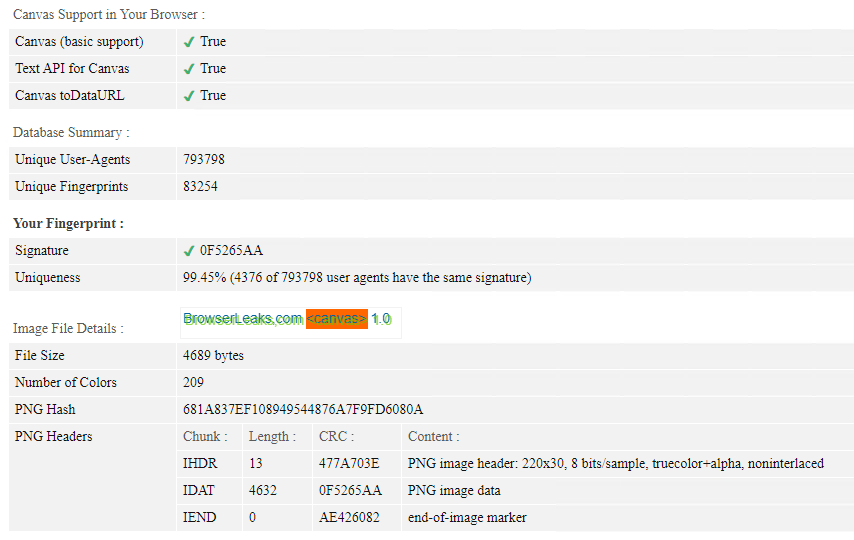Image resolution: width=854 pixels, height=540 pixels.
Task: Click the PNG Hash value 681A837EF108949544876A7F9FD6080A
Action: tap(303, 409)
